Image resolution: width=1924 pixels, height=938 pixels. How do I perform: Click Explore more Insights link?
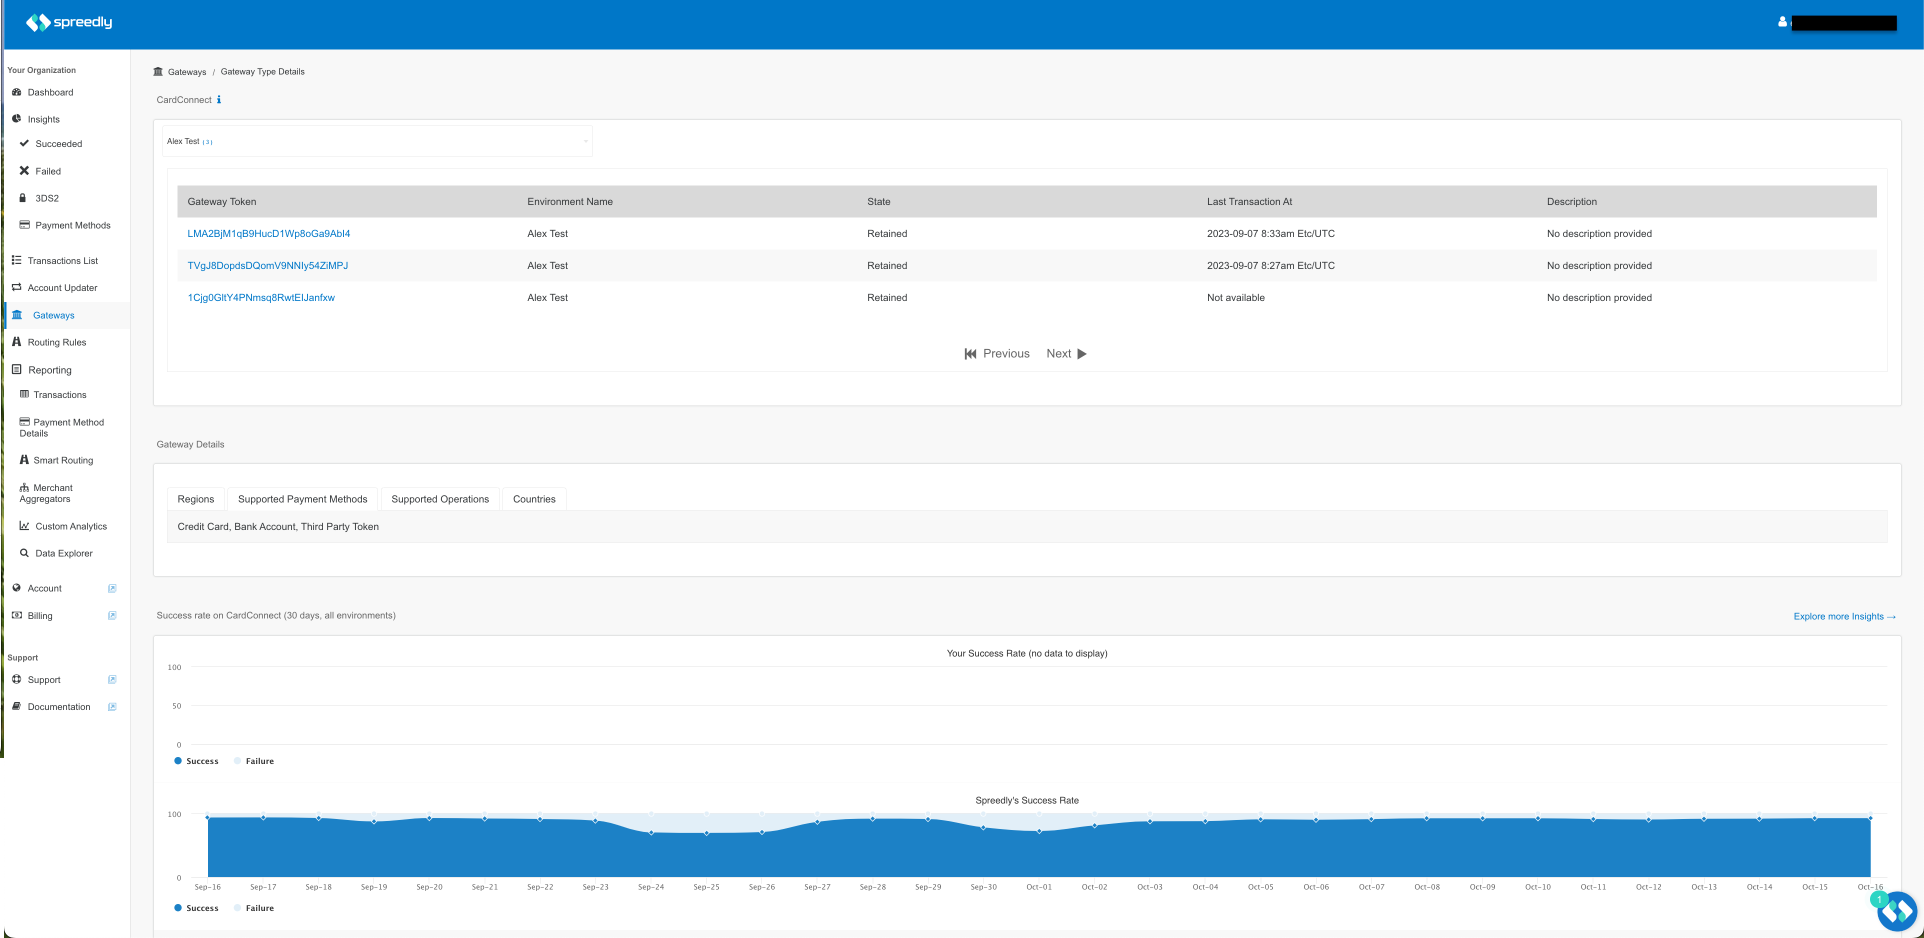click(x=1844, y=617)
